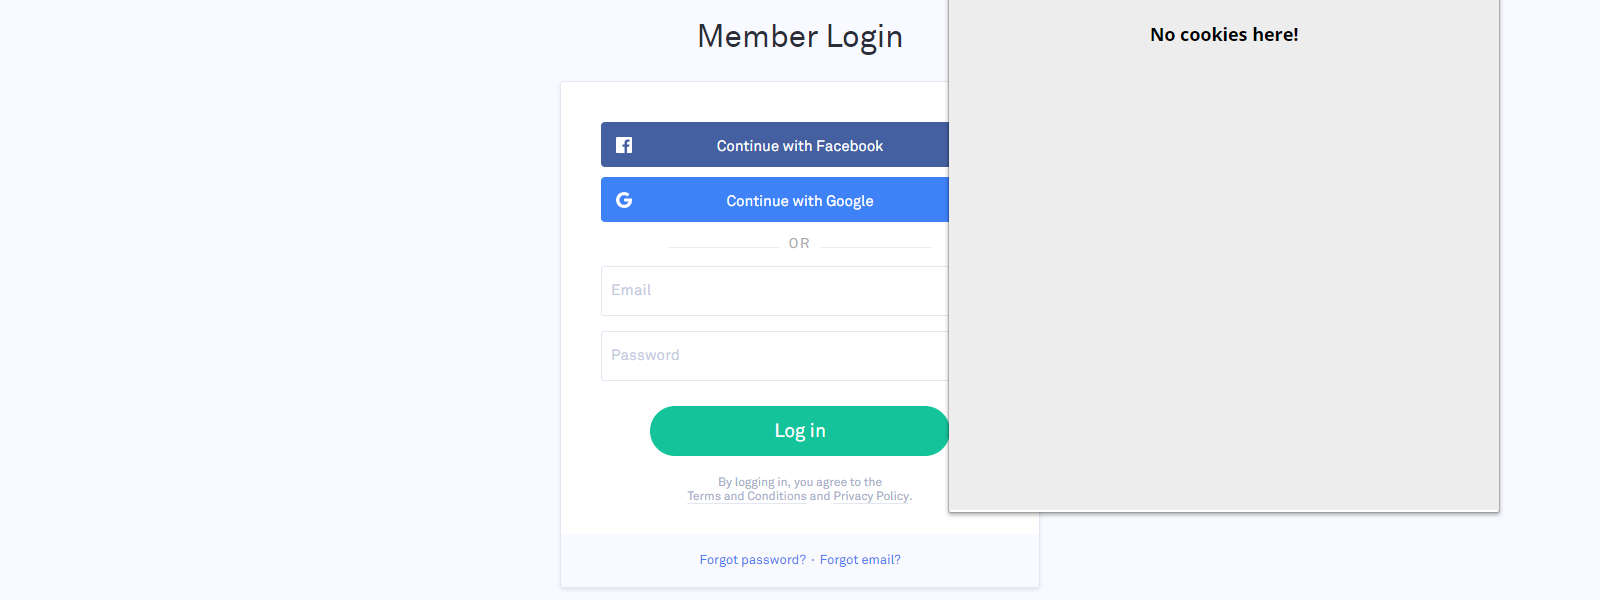Select Continue with Facebook button label
The height and width of the screenshot is (600, 1600).
click(800, 146)
